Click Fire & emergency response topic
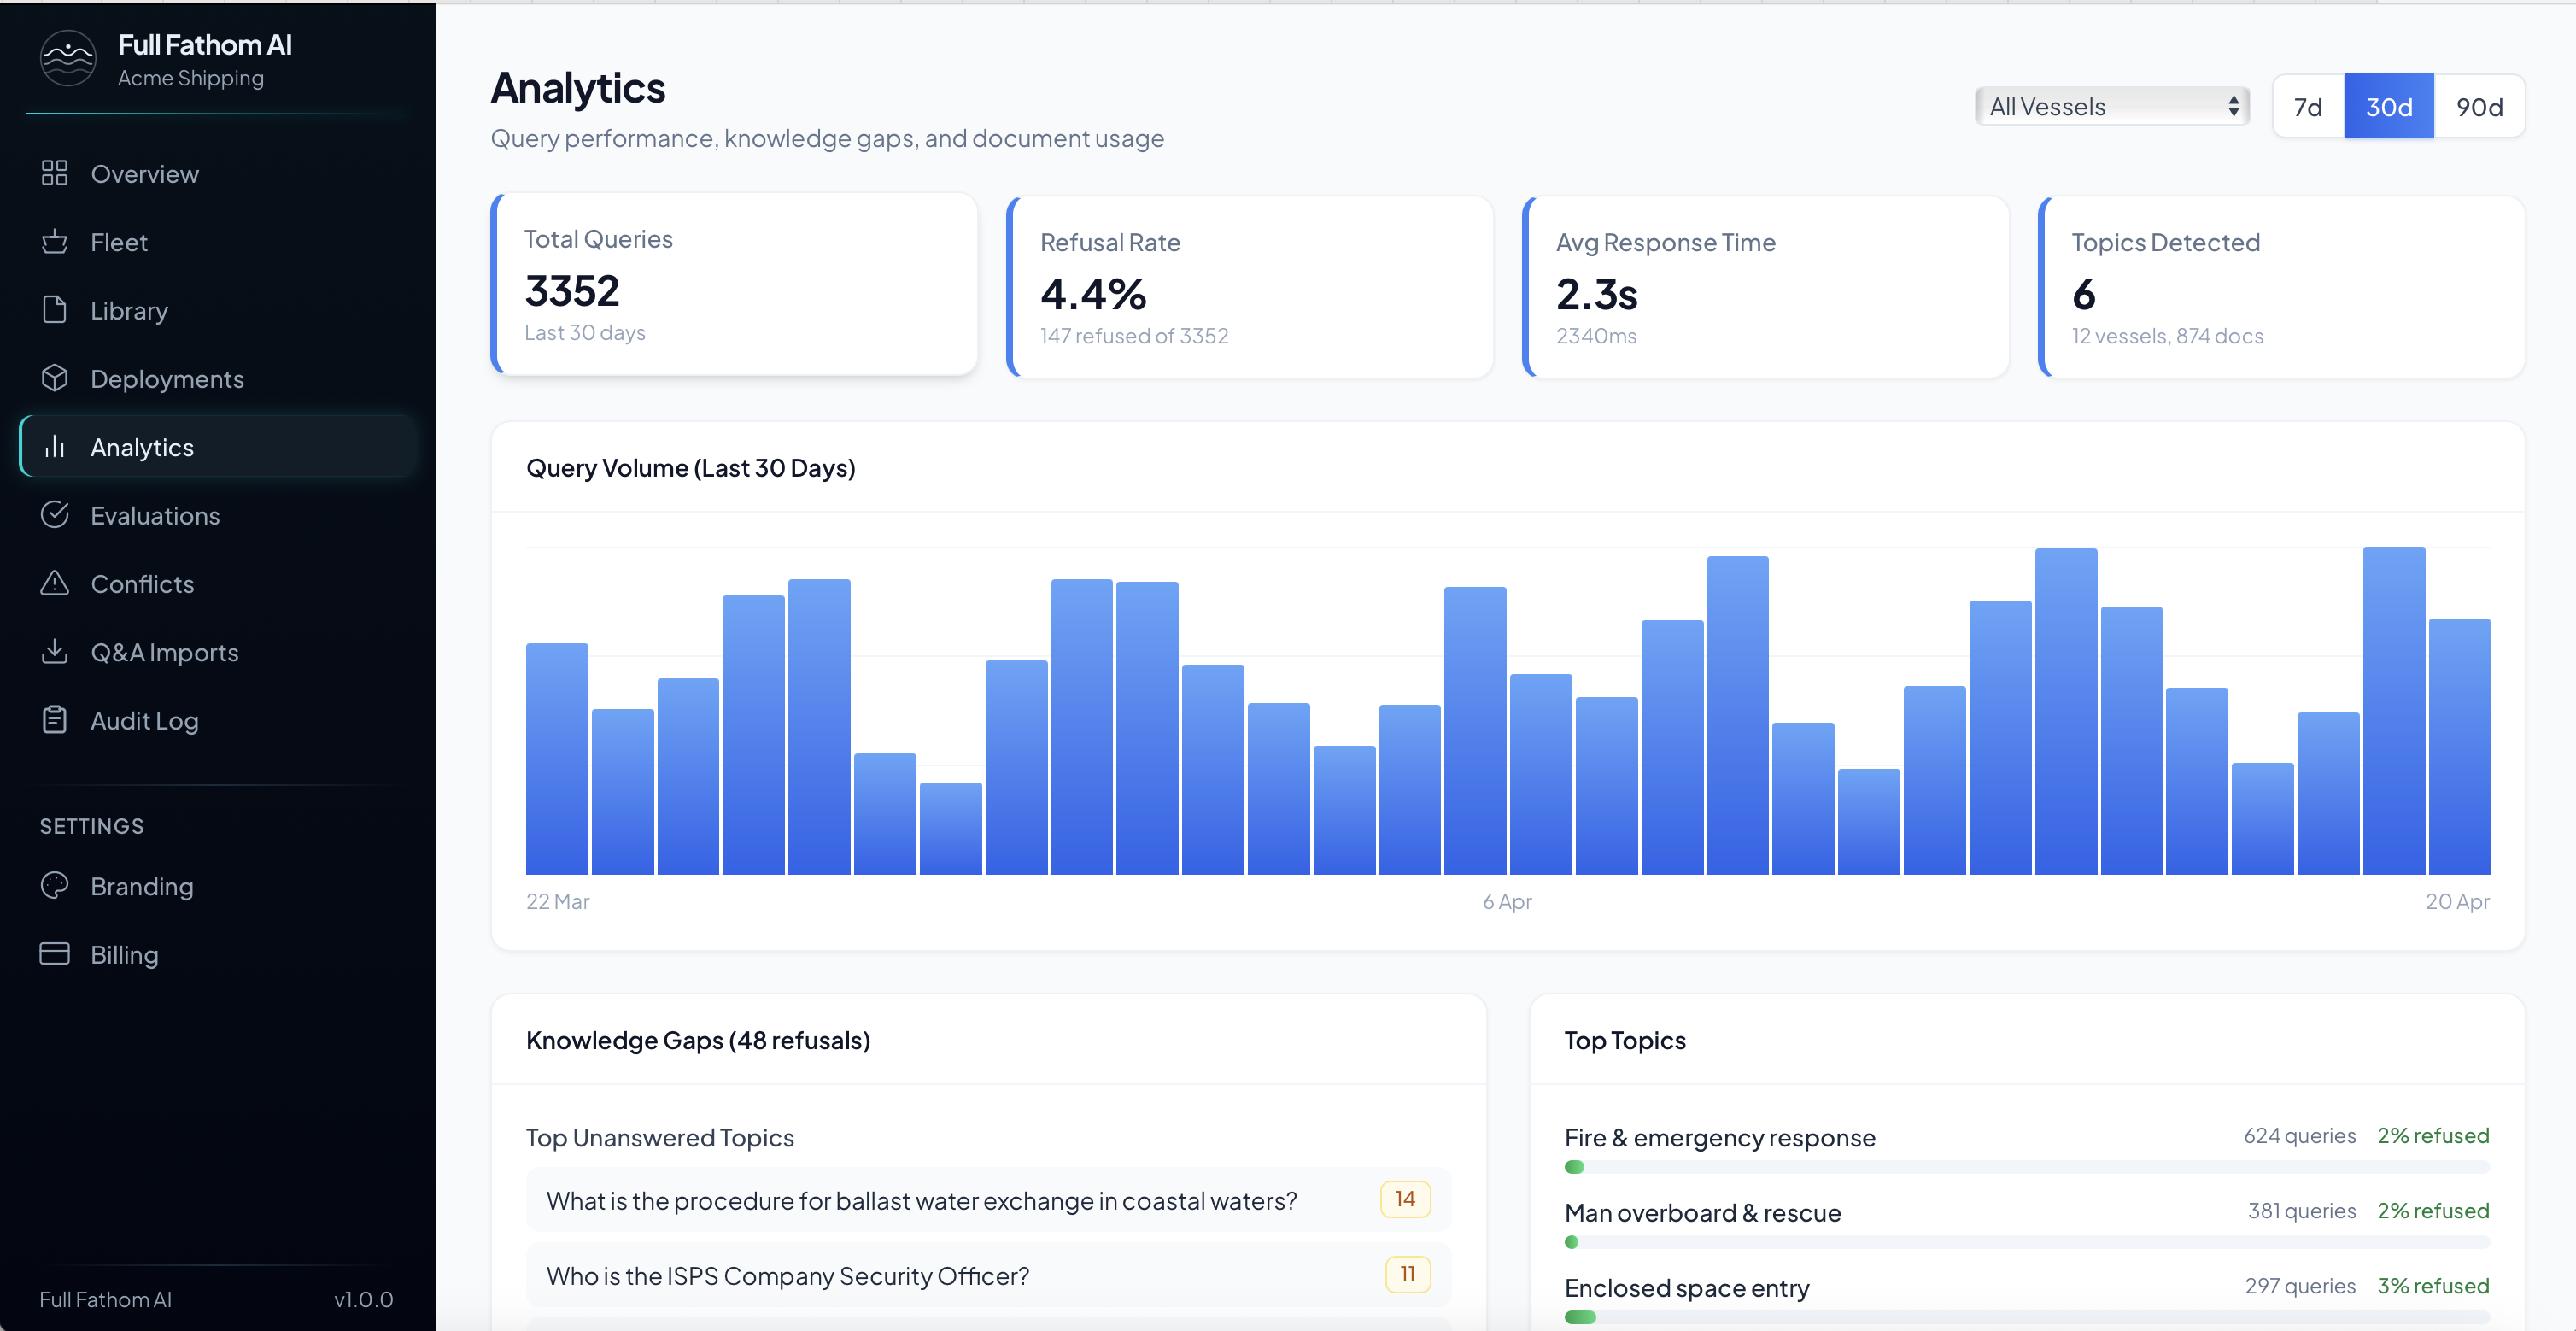 (1719, 1137)
